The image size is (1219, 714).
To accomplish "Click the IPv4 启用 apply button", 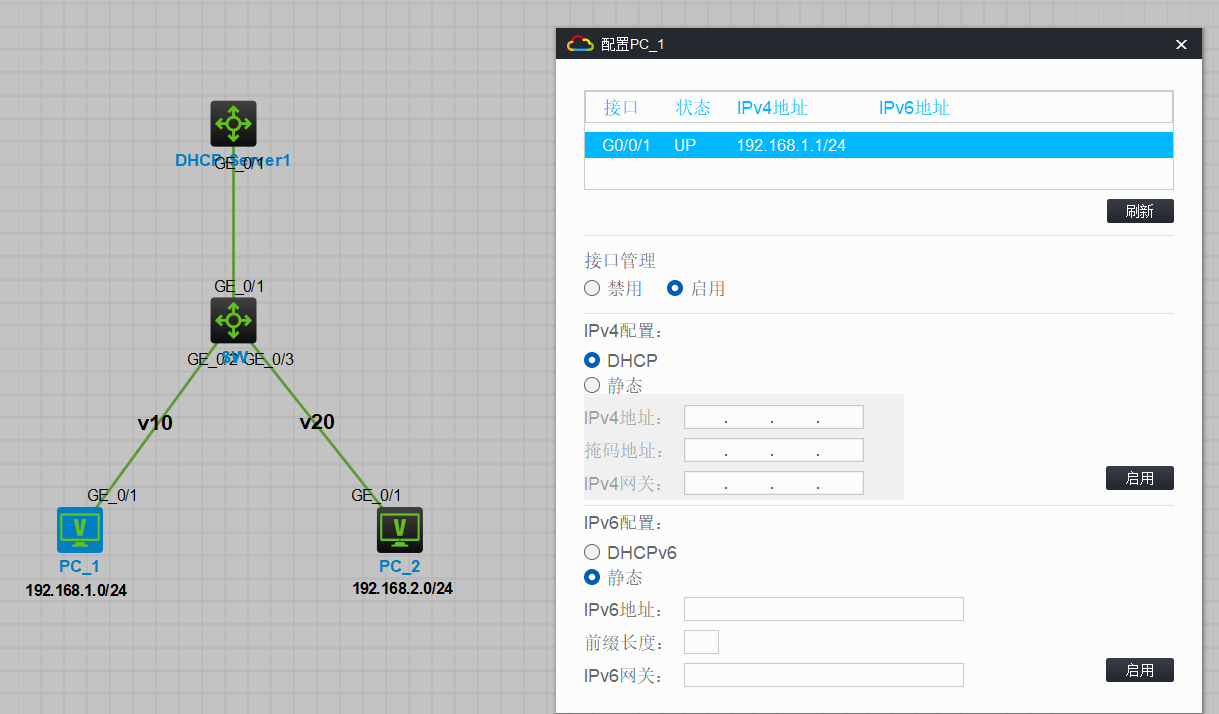I will pos(1139,477).
